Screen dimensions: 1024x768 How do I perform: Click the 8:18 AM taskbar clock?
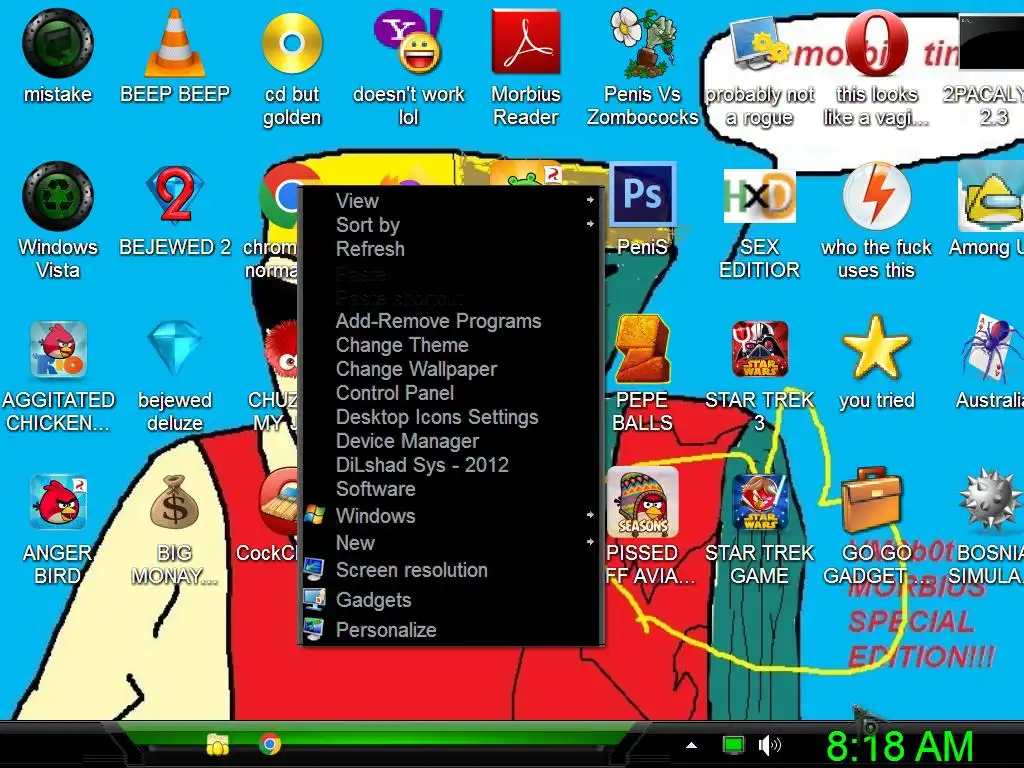click(899, 746)
